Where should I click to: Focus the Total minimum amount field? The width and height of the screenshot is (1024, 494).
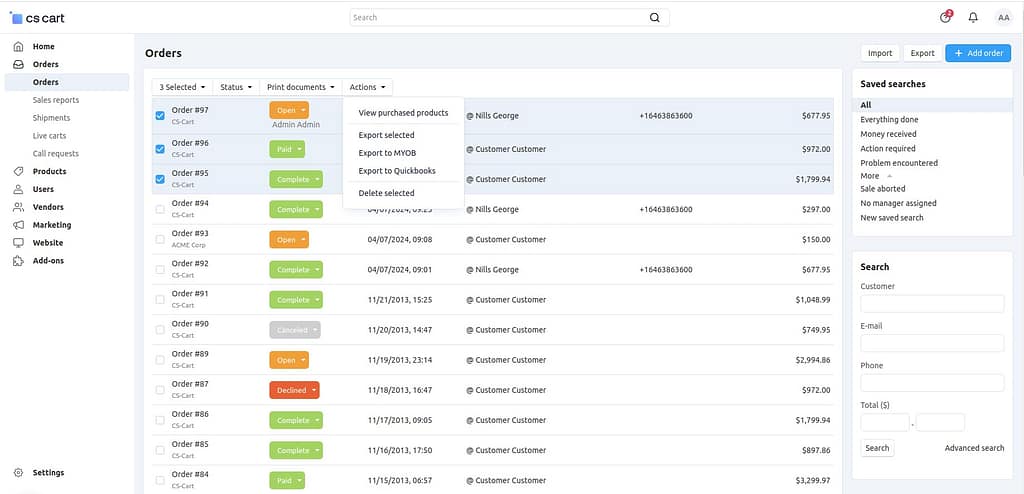(x=884, y=422)
